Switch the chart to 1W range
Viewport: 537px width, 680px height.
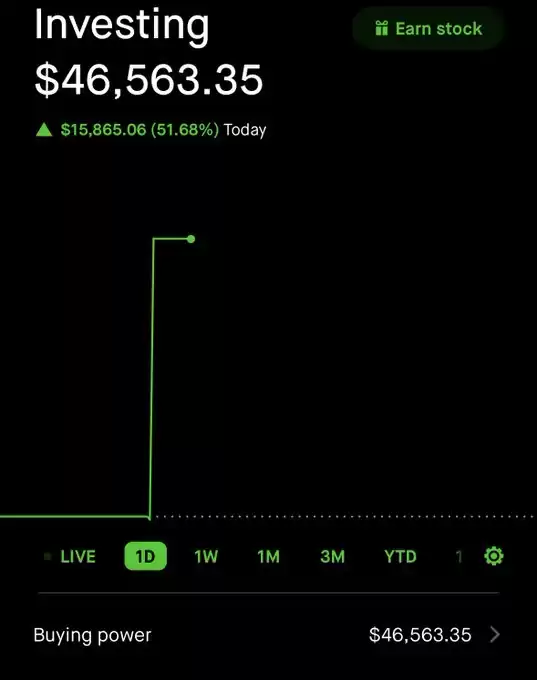pyautogui.click(x=206, y=556)
